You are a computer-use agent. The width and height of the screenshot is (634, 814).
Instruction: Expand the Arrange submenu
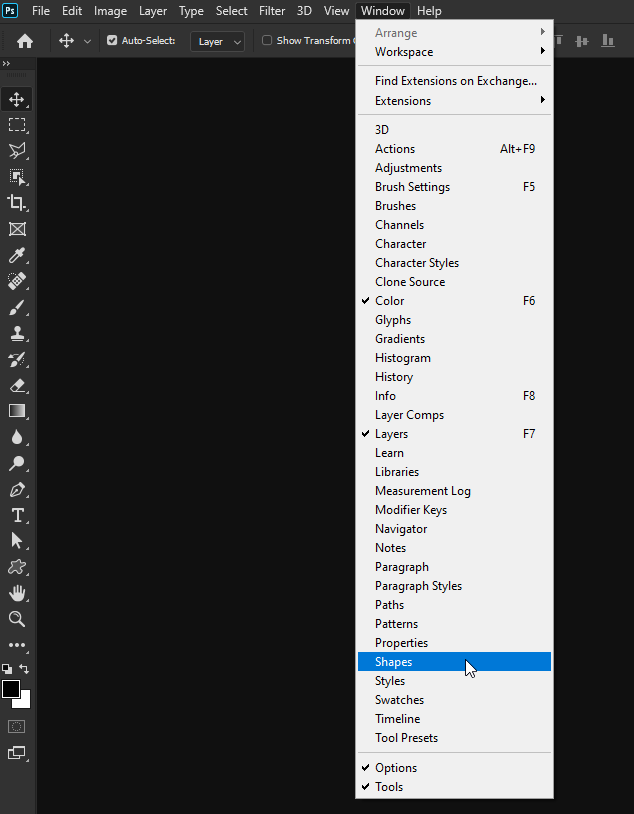454,33
